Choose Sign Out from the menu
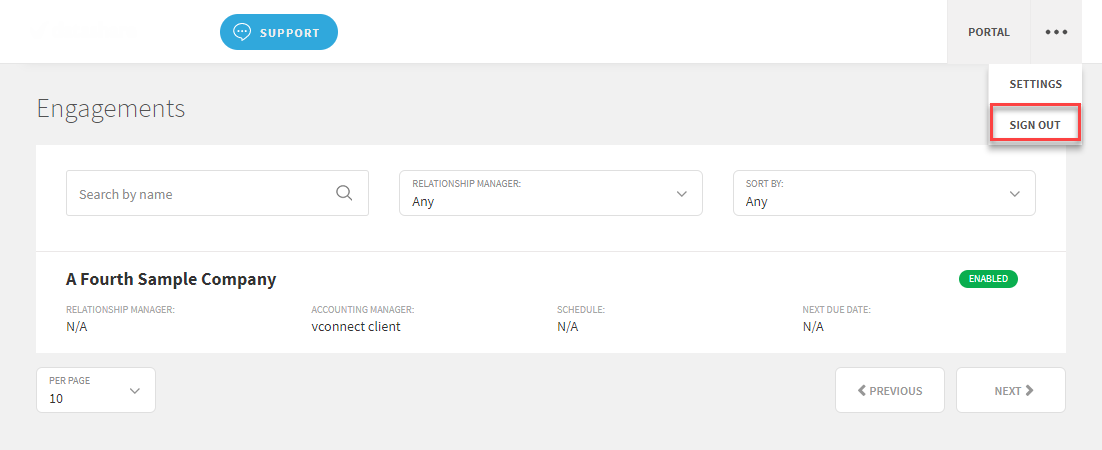 [x=1035, y=125]
